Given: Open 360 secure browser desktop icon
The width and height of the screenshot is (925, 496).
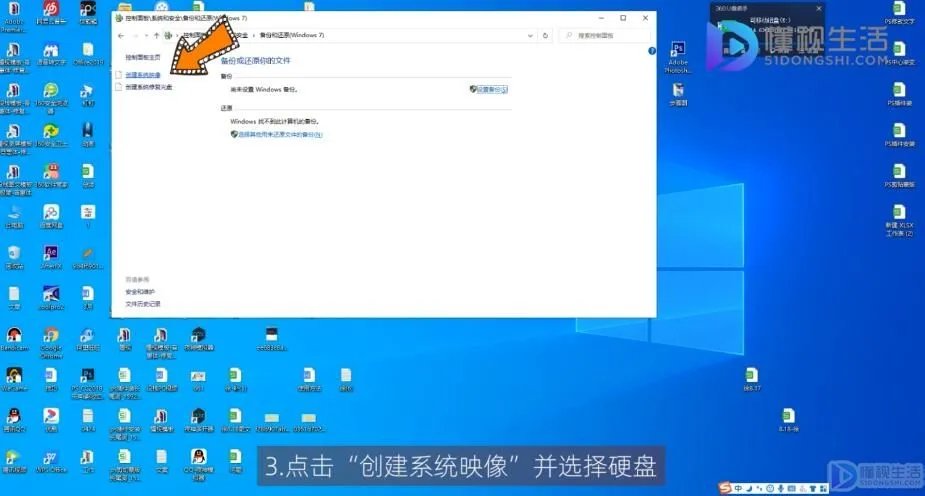Looking at the screenshot, I should (x=51, y=98).
